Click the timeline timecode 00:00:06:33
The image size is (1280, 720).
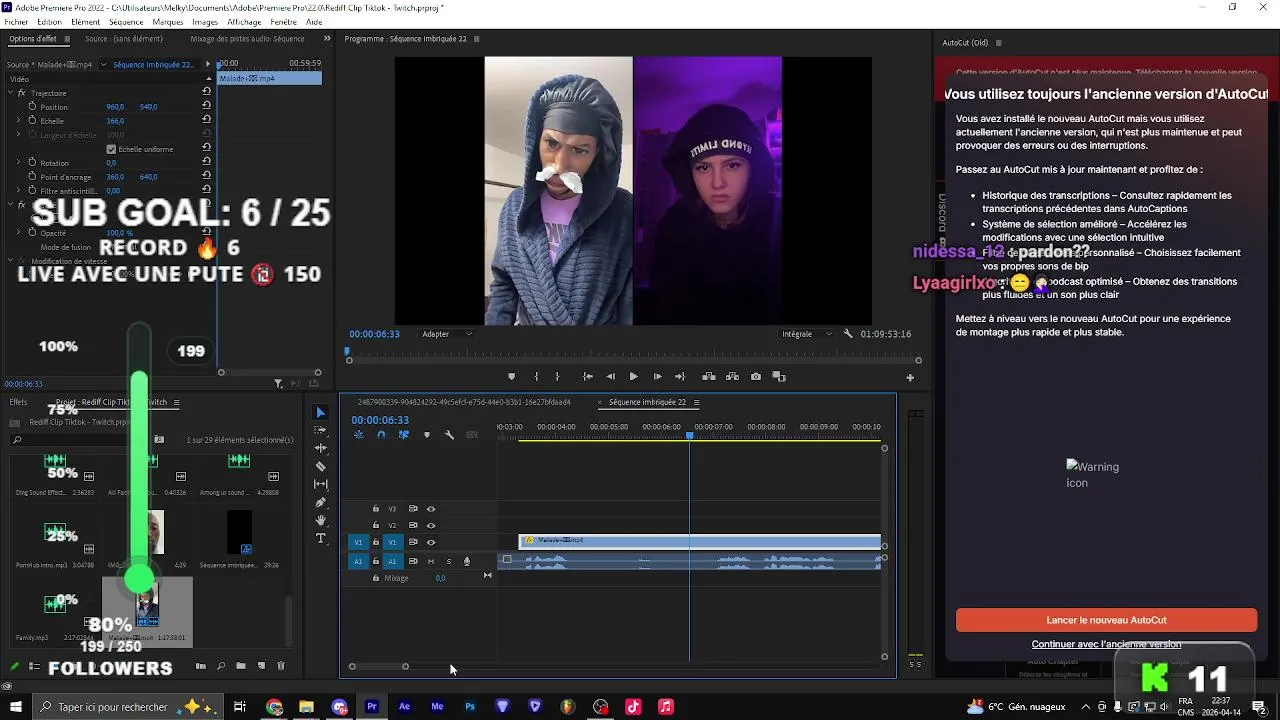click(380, 420)
